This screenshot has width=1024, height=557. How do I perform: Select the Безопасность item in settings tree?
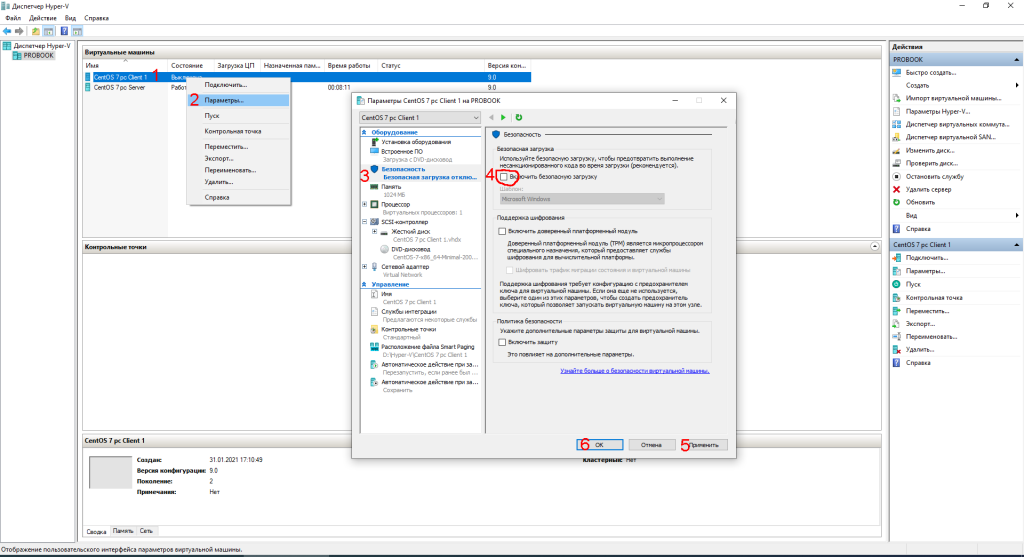coord(403,169)
